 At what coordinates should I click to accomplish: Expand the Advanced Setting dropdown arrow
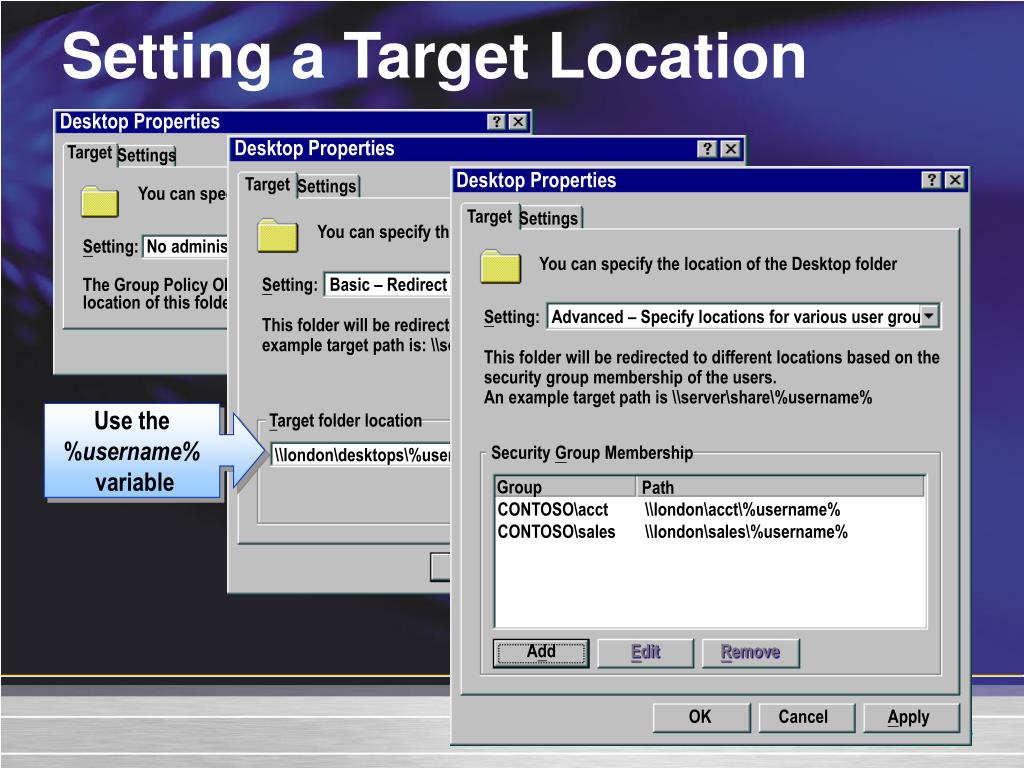pos(929,317)
